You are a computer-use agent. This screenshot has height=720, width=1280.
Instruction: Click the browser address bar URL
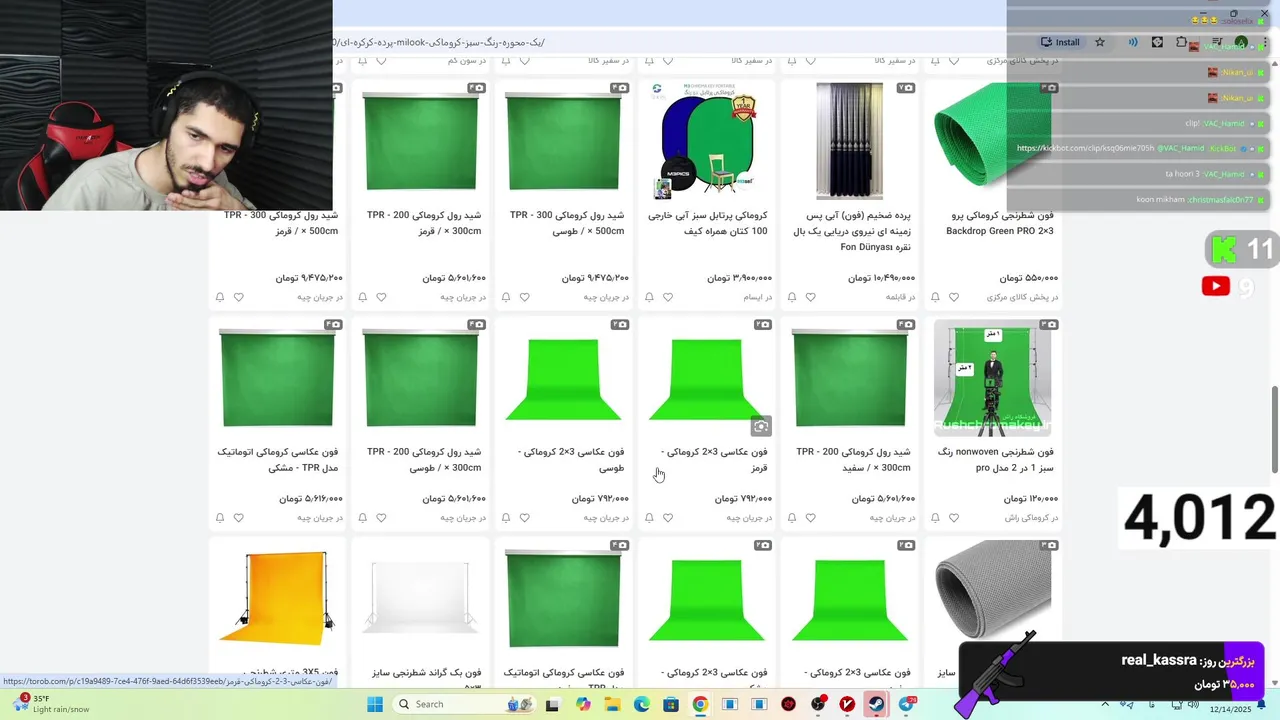(x=440, y=42)
